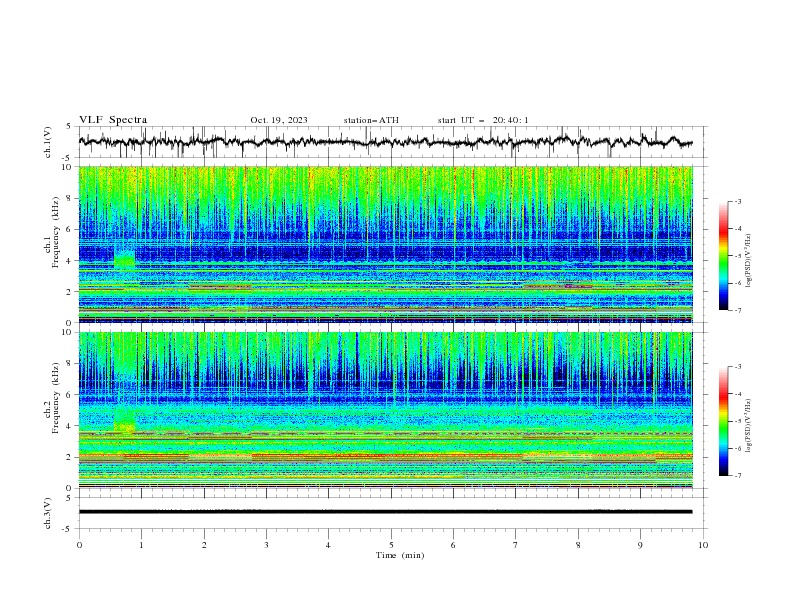Viewport: 792px width, 612px height.
Task: Click time axis tick label "6"
Action: [453, 545]
